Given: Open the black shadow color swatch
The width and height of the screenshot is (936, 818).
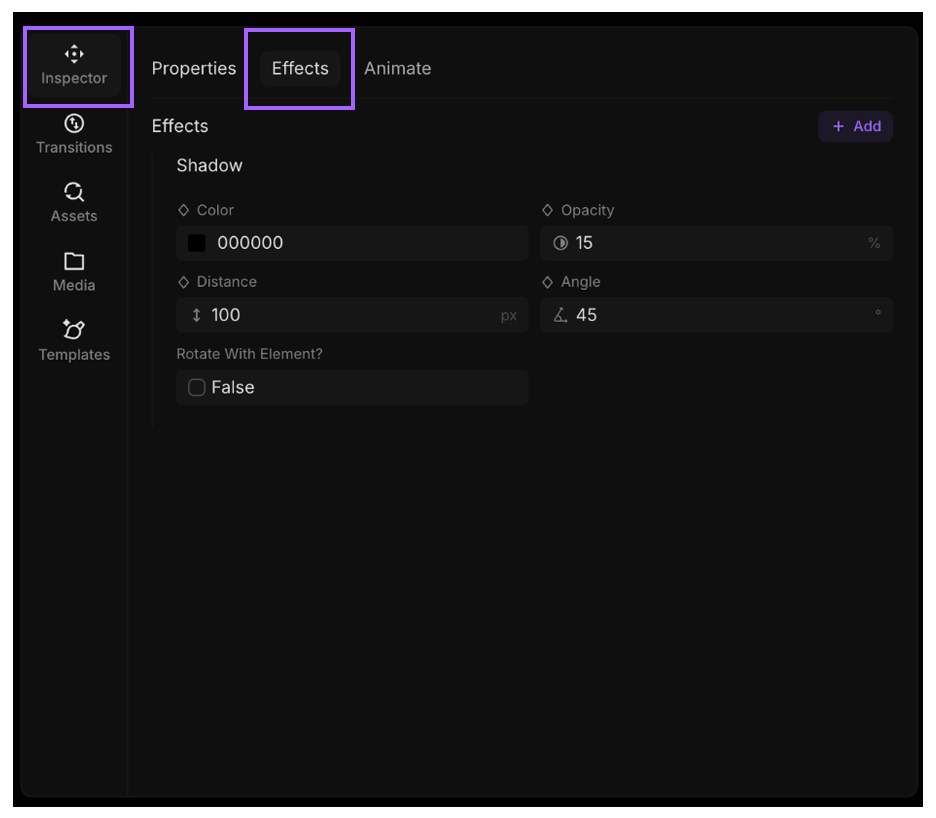Looking at the screenshot, I should [196, 242].
